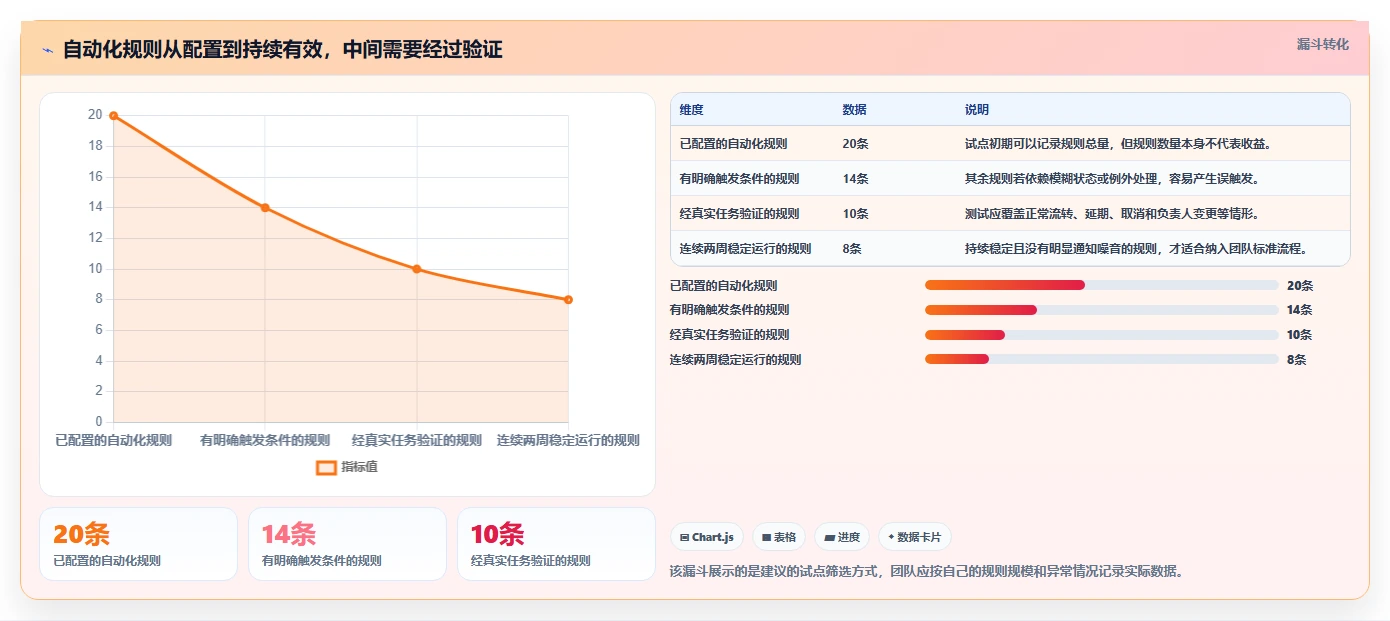Click the chart data point at 10

pyautogui.click(x=417, y=269)
